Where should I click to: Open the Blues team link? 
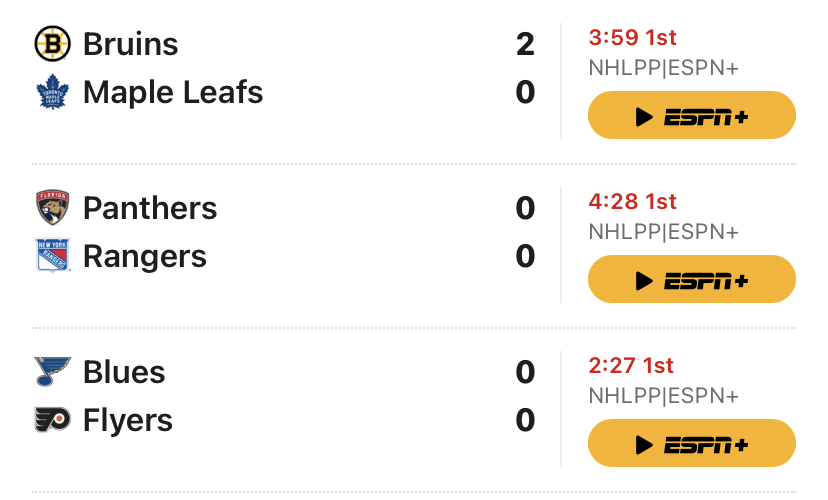coord(124,372)
